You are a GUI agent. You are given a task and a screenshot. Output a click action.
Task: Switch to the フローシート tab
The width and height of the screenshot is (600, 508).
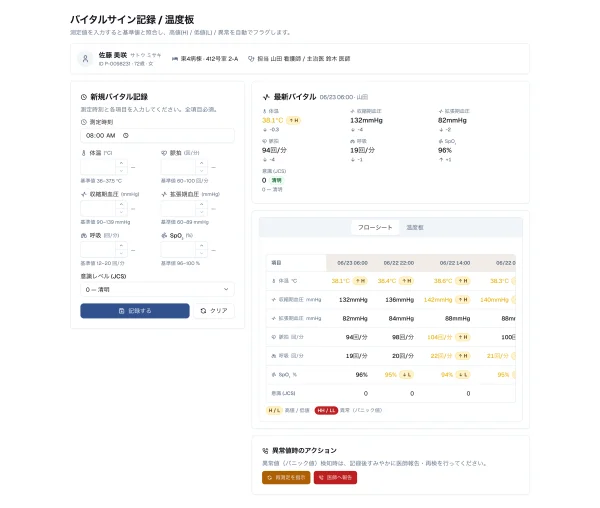[x=375, y=227]
